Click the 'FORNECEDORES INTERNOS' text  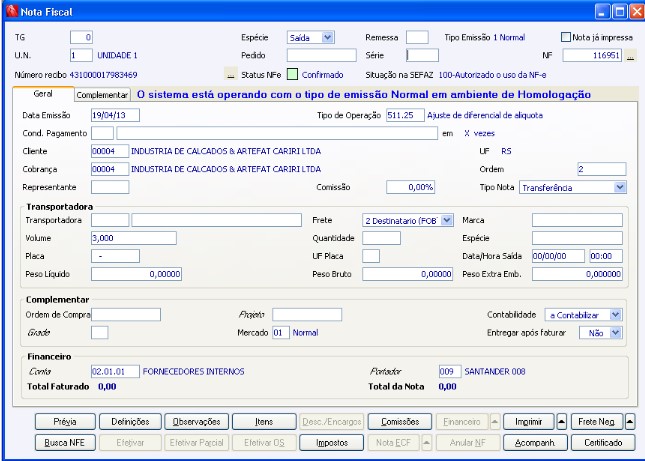[x=193, y=372]
